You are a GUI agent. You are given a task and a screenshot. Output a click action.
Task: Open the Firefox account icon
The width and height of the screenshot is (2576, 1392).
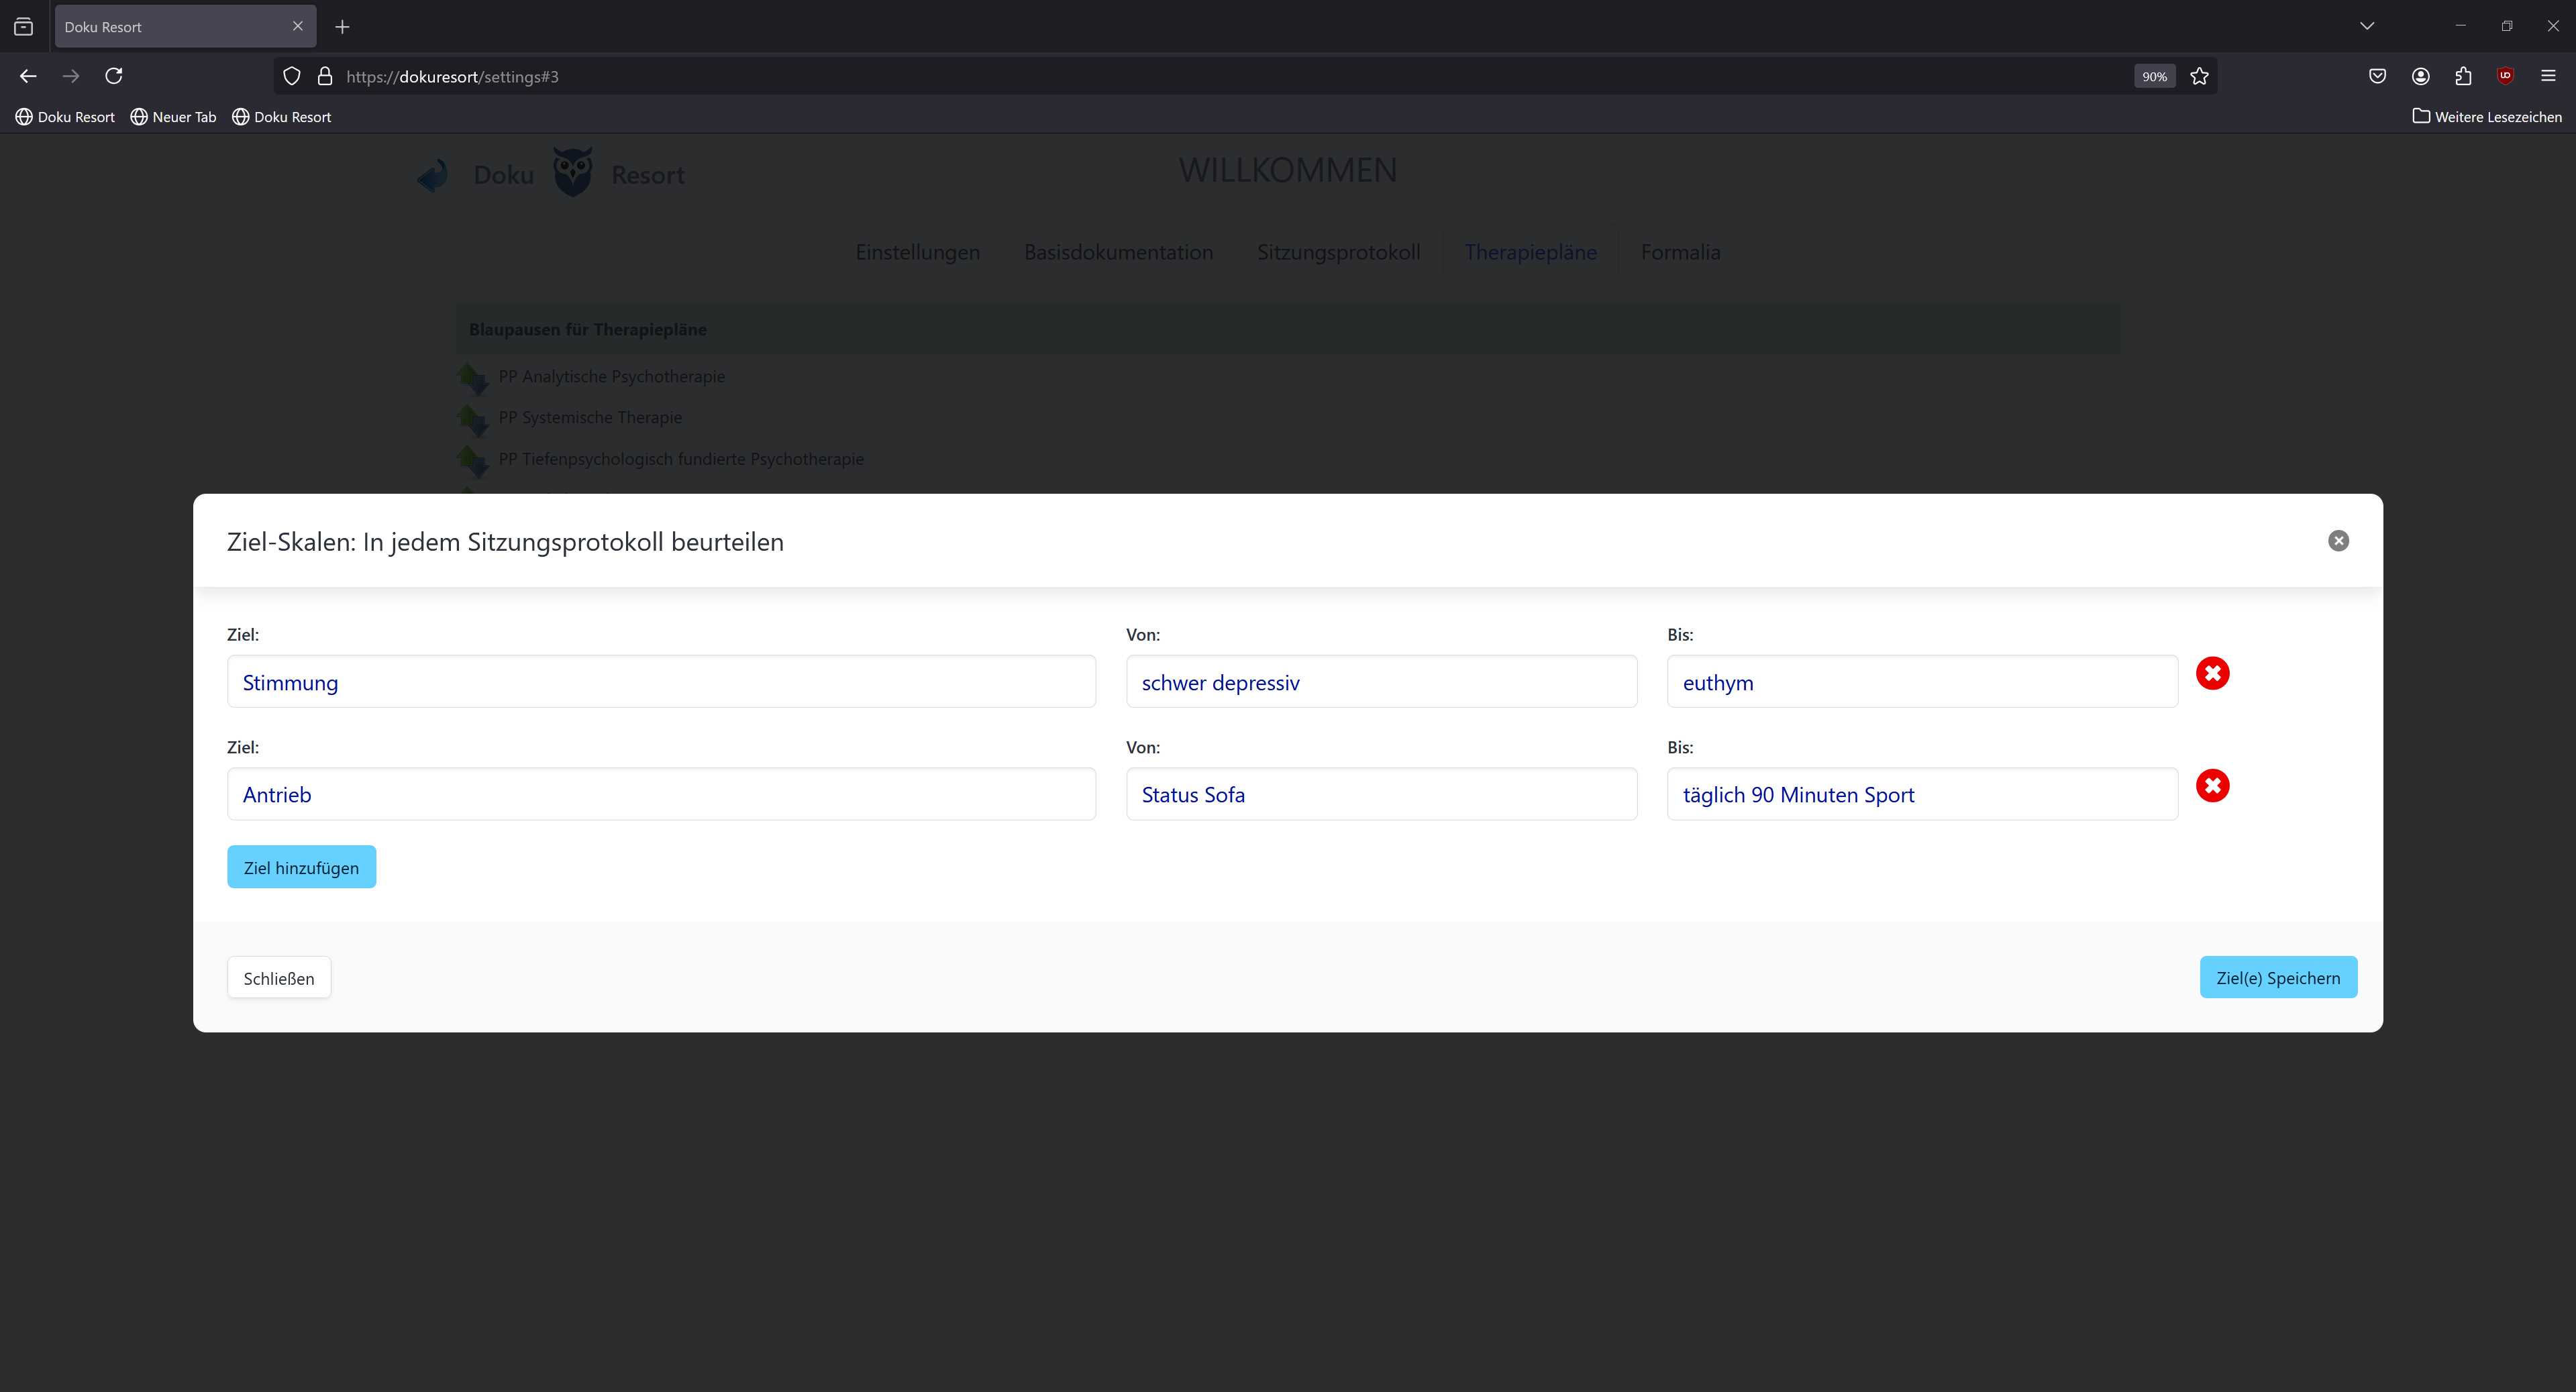(x=2420, y=76)
